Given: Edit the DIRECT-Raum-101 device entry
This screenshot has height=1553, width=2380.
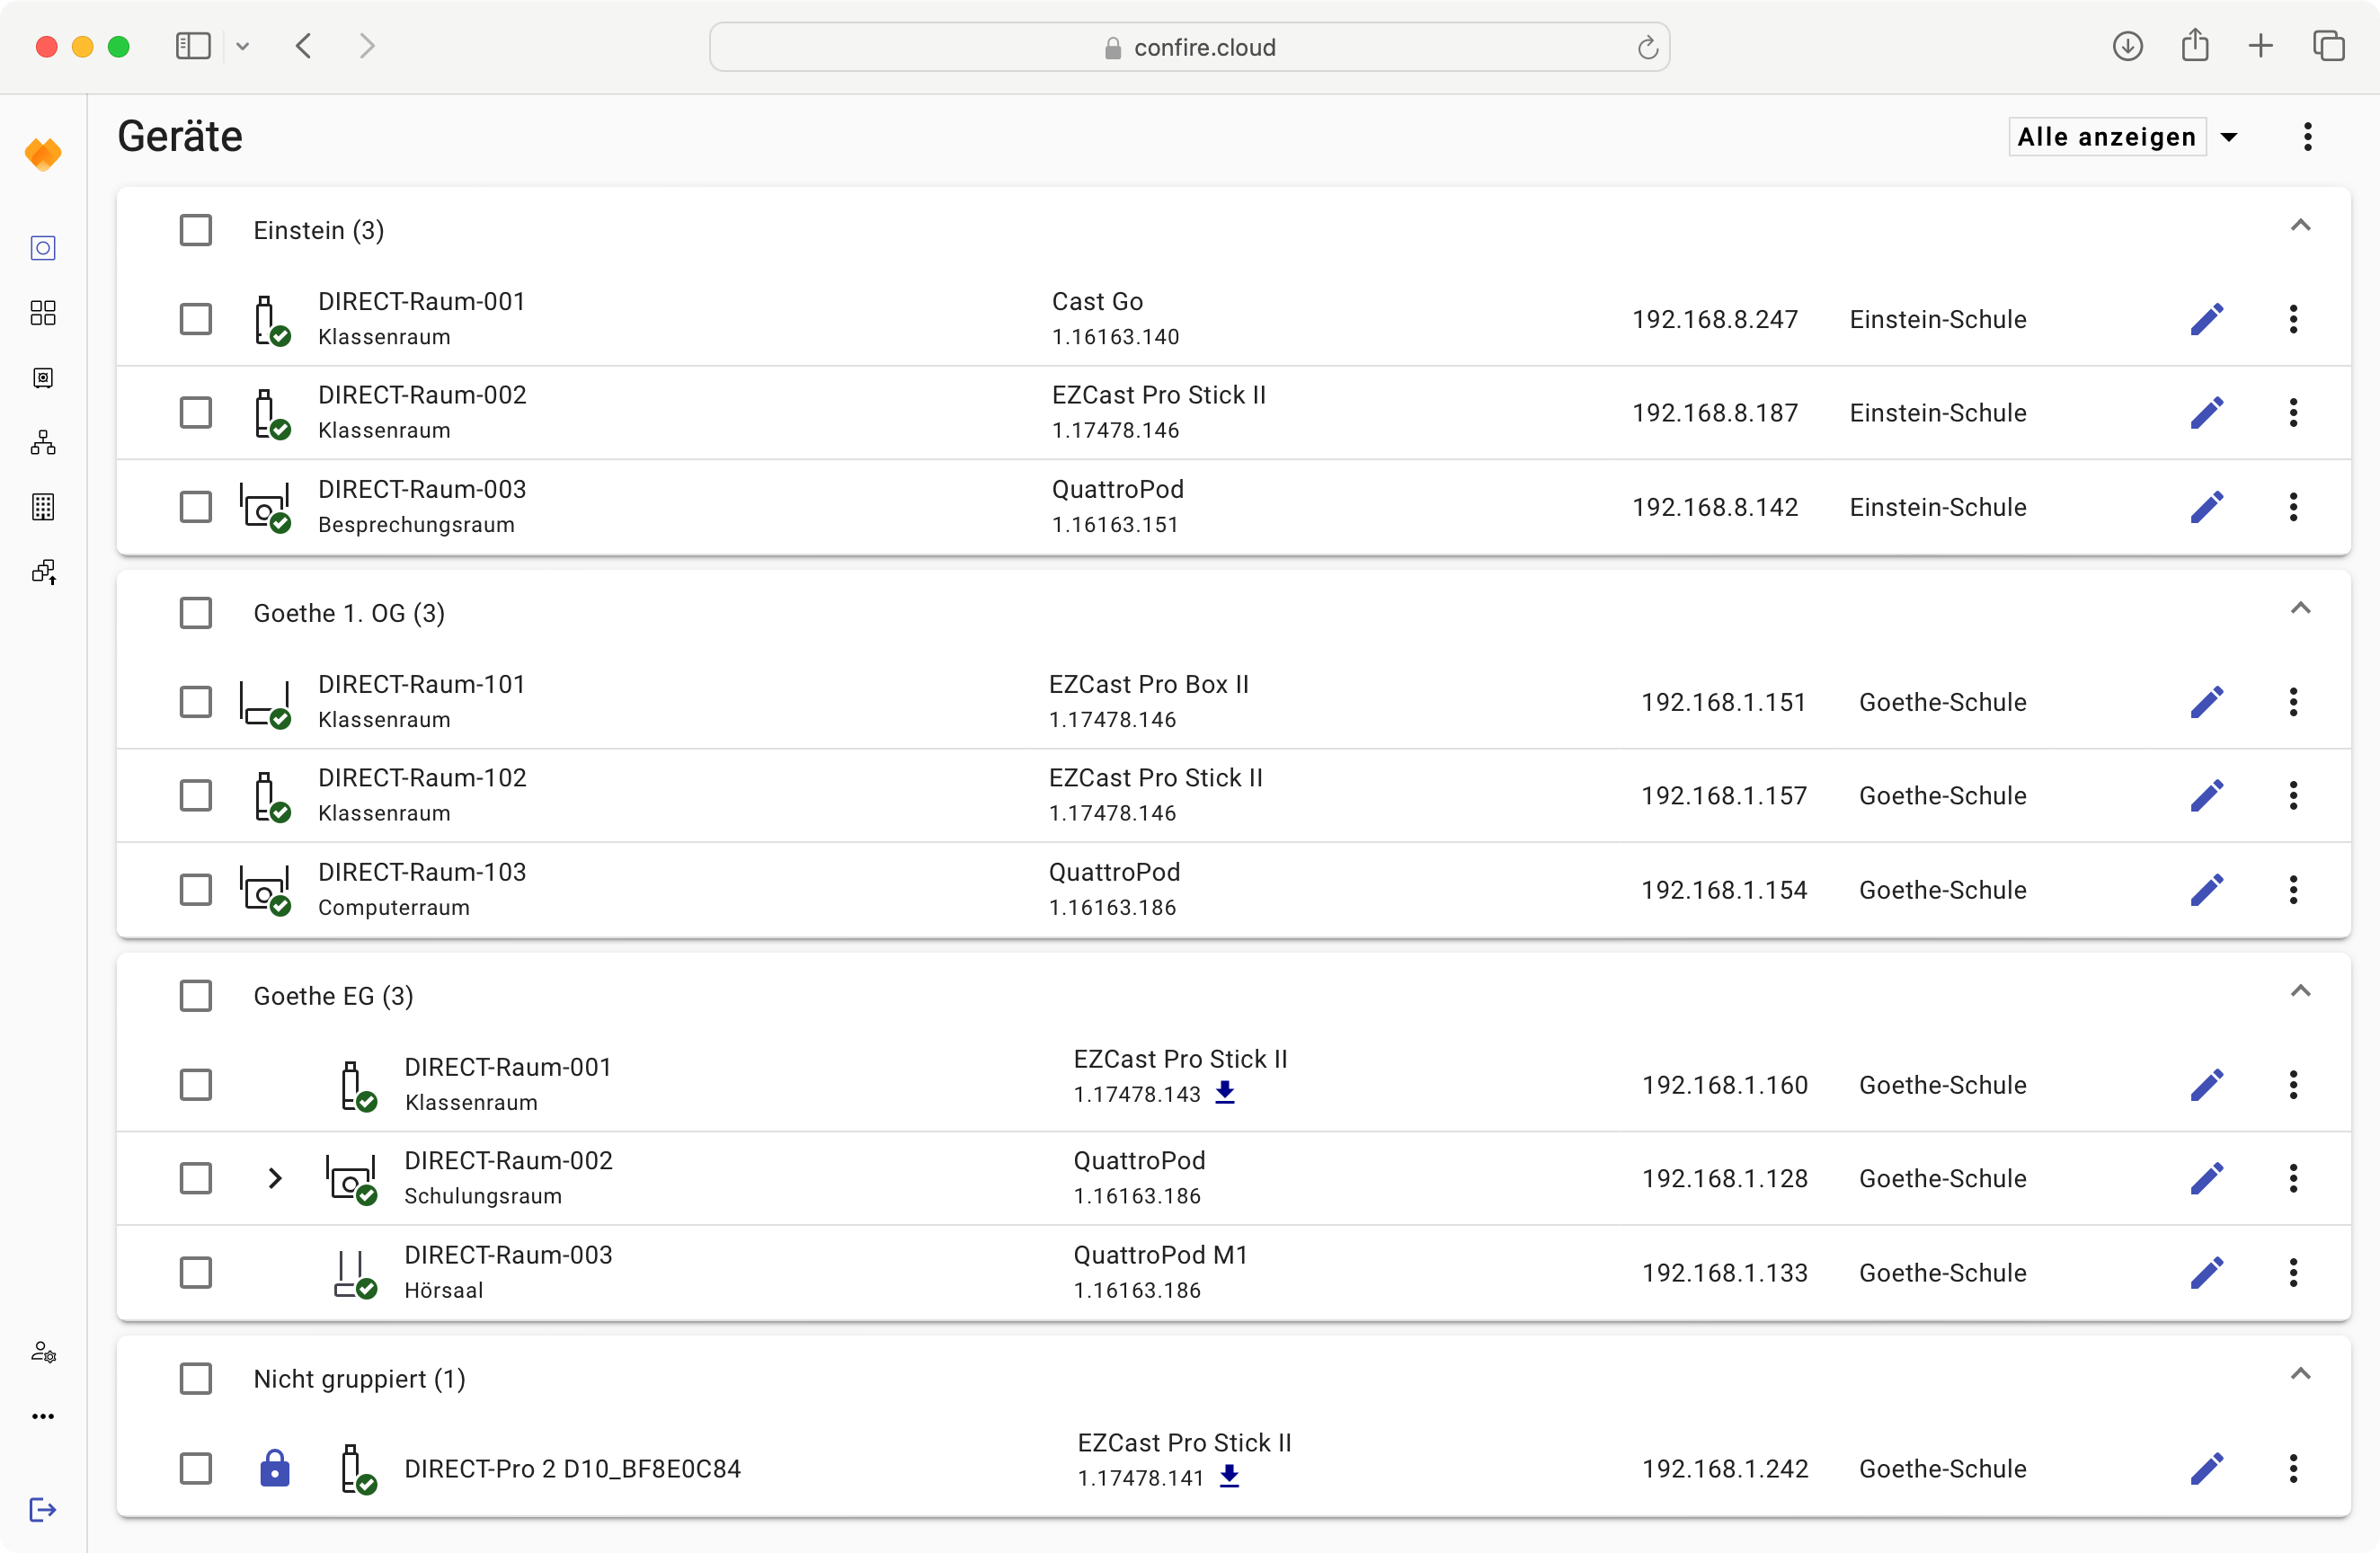Looking at the screenshot, I should pos(2206,702).
